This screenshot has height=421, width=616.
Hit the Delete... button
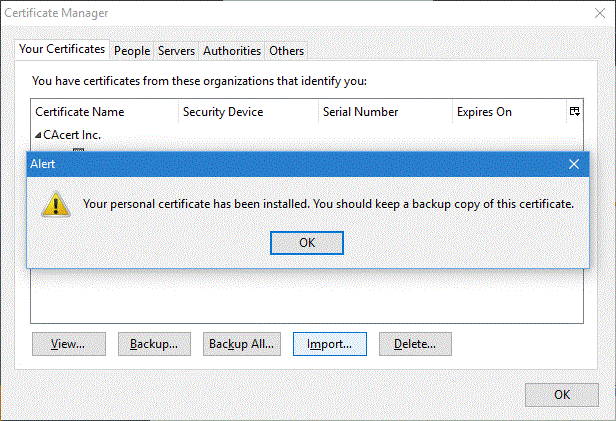415,344
